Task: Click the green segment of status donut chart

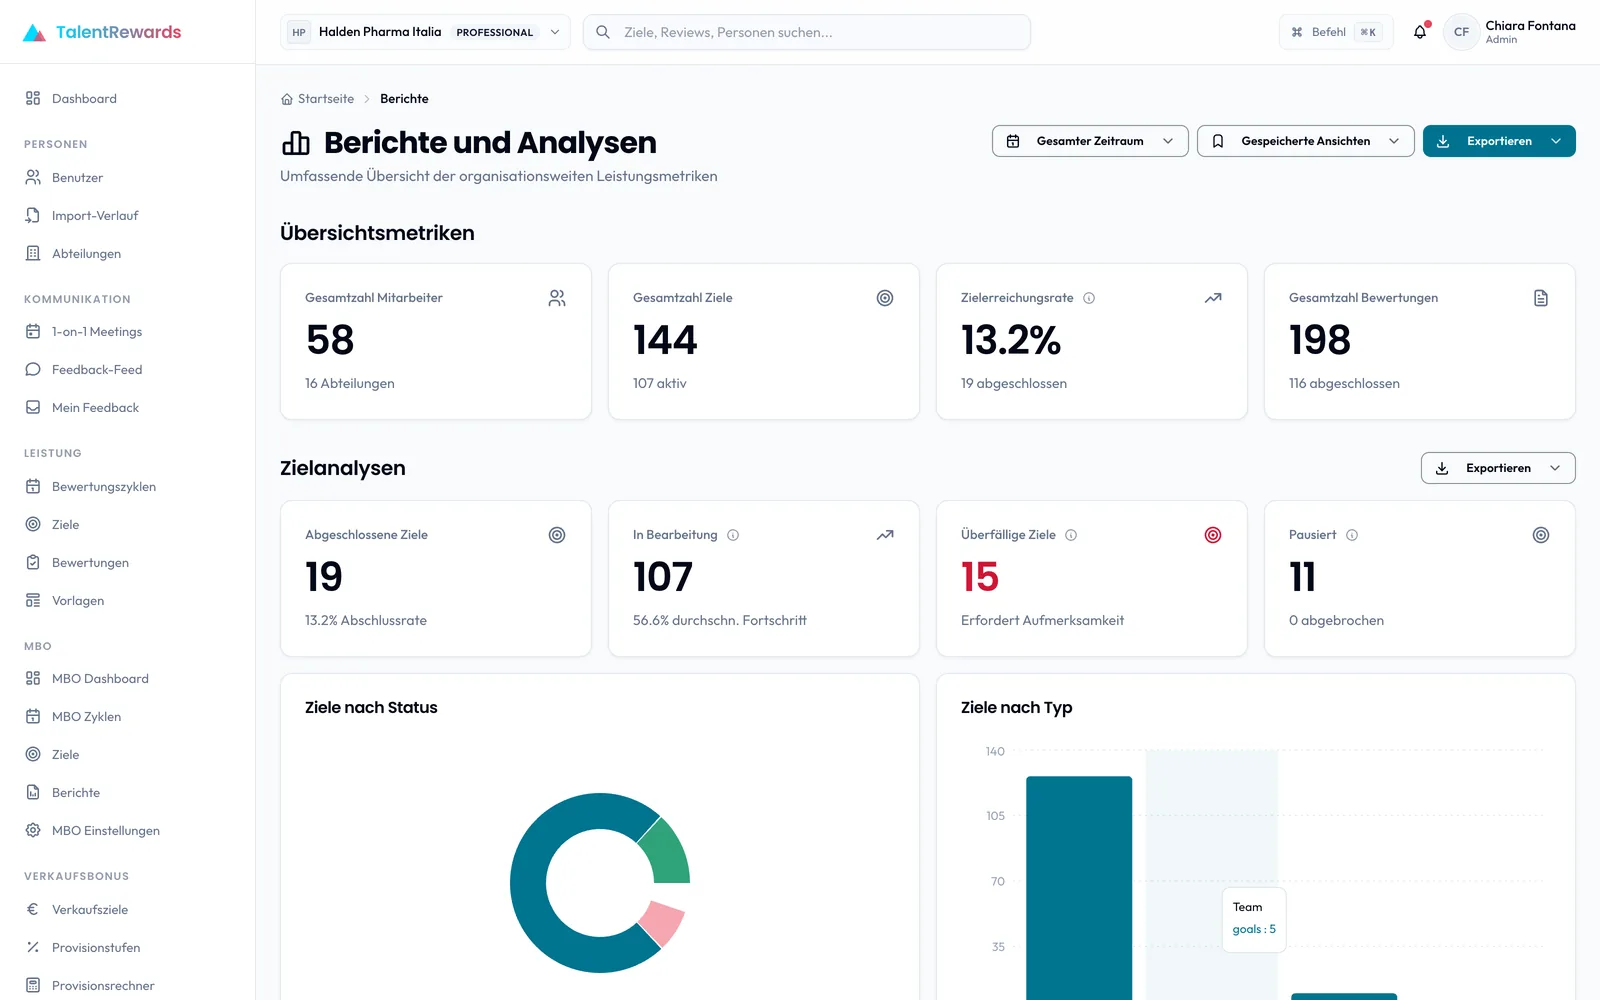Action: [x=667, y=852]
